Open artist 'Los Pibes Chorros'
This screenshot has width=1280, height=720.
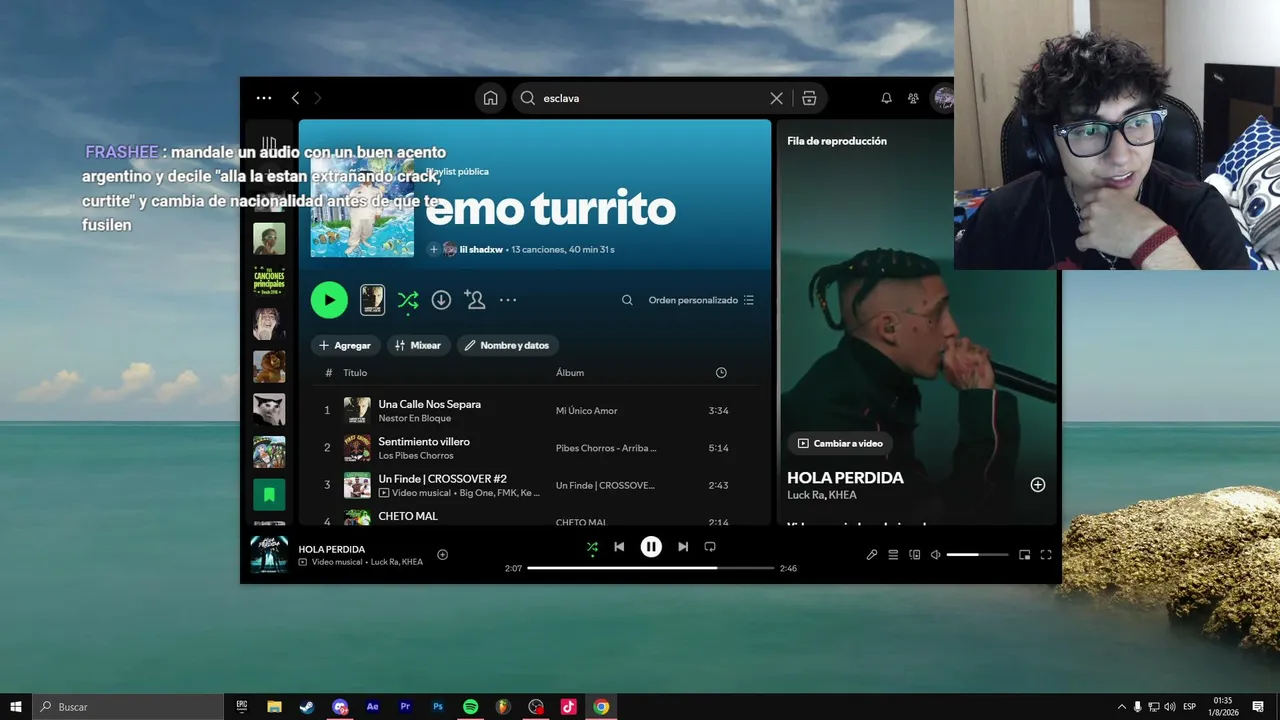pyautogui.click(x=416, y=455)
